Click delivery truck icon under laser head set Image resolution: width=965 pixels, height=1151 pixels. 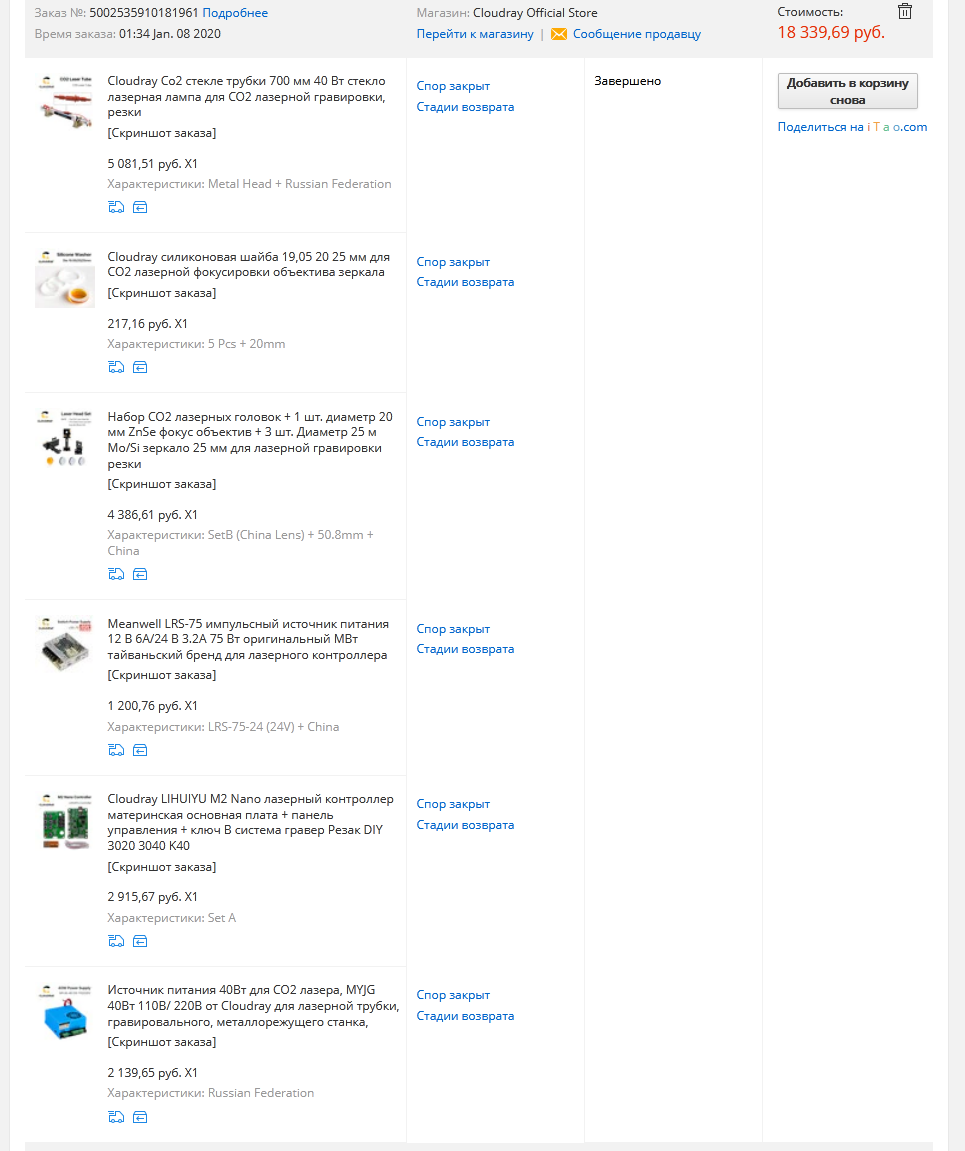click(x=116, y=574)
